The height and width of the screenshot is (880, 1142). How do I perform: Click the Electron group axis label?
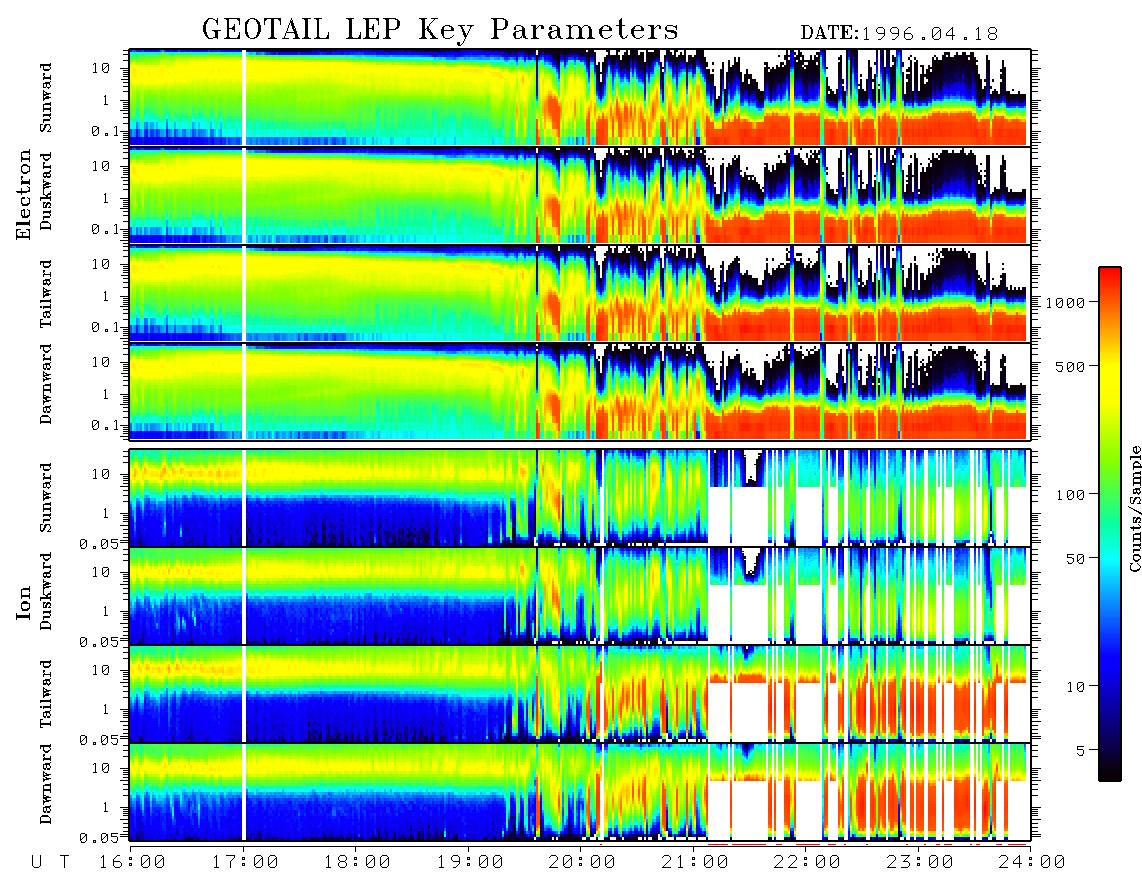point(24,194)
